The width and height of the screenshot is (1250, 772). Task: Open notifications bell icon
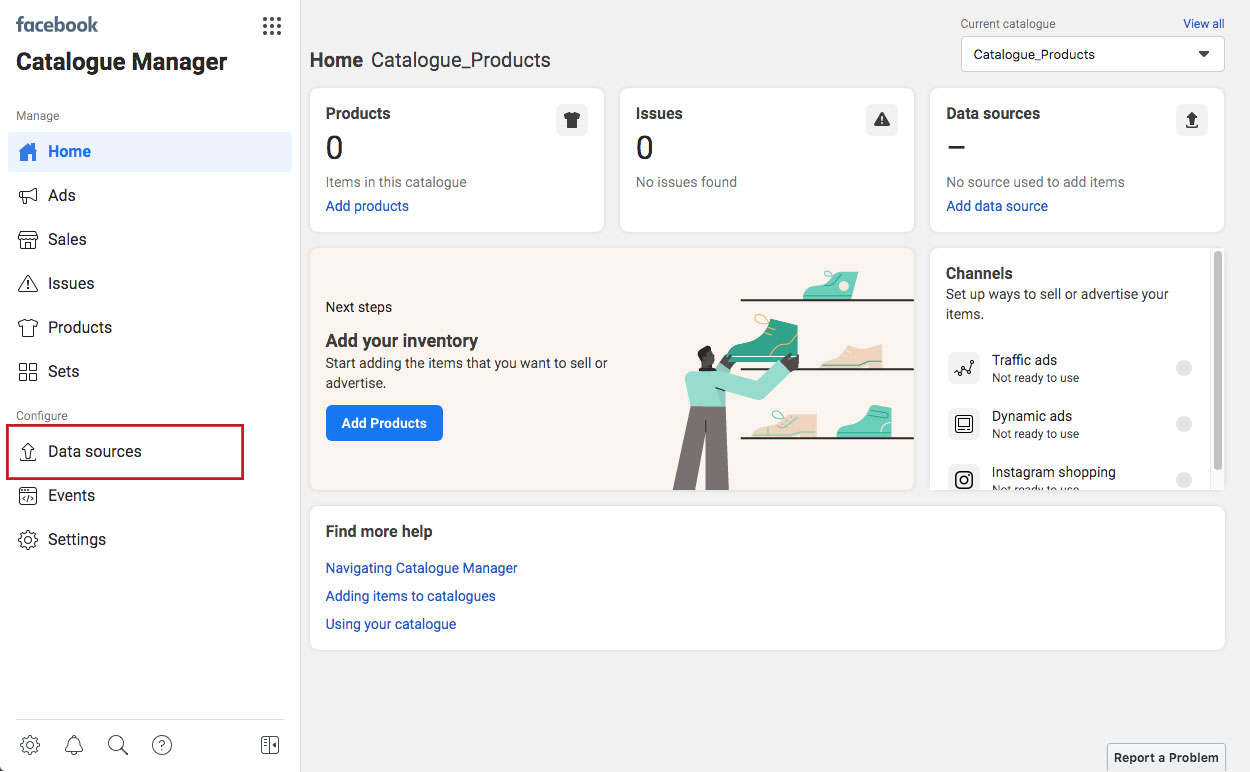pos(74,745)
